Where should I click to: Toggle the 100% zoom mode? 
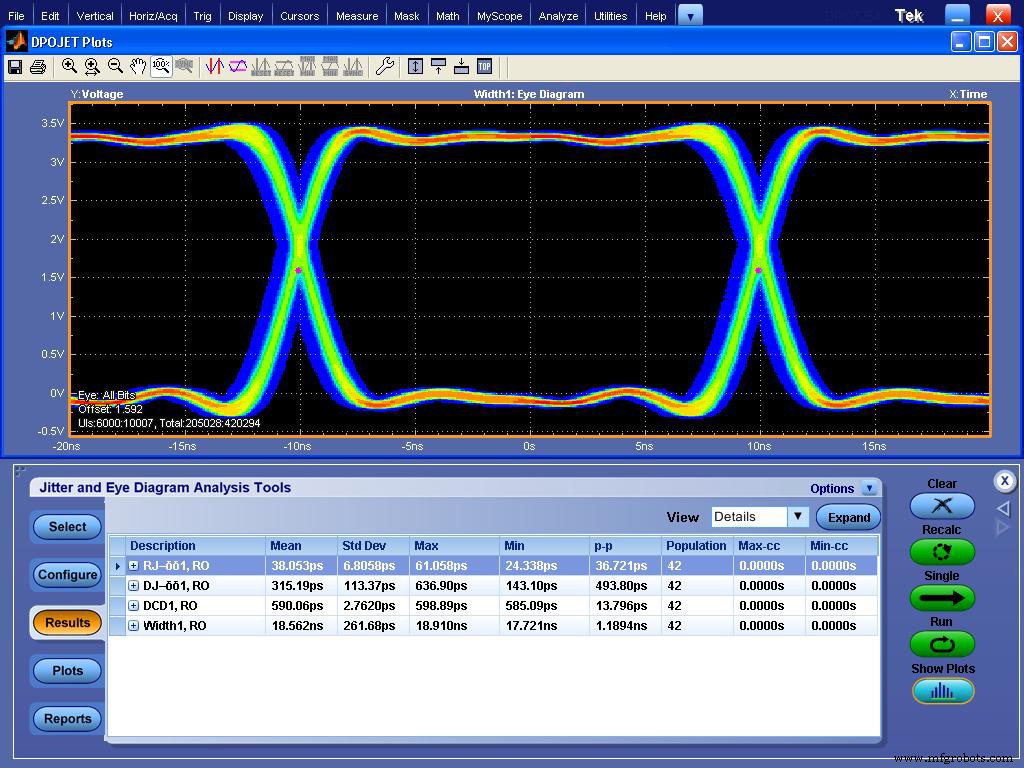[162, 66]
